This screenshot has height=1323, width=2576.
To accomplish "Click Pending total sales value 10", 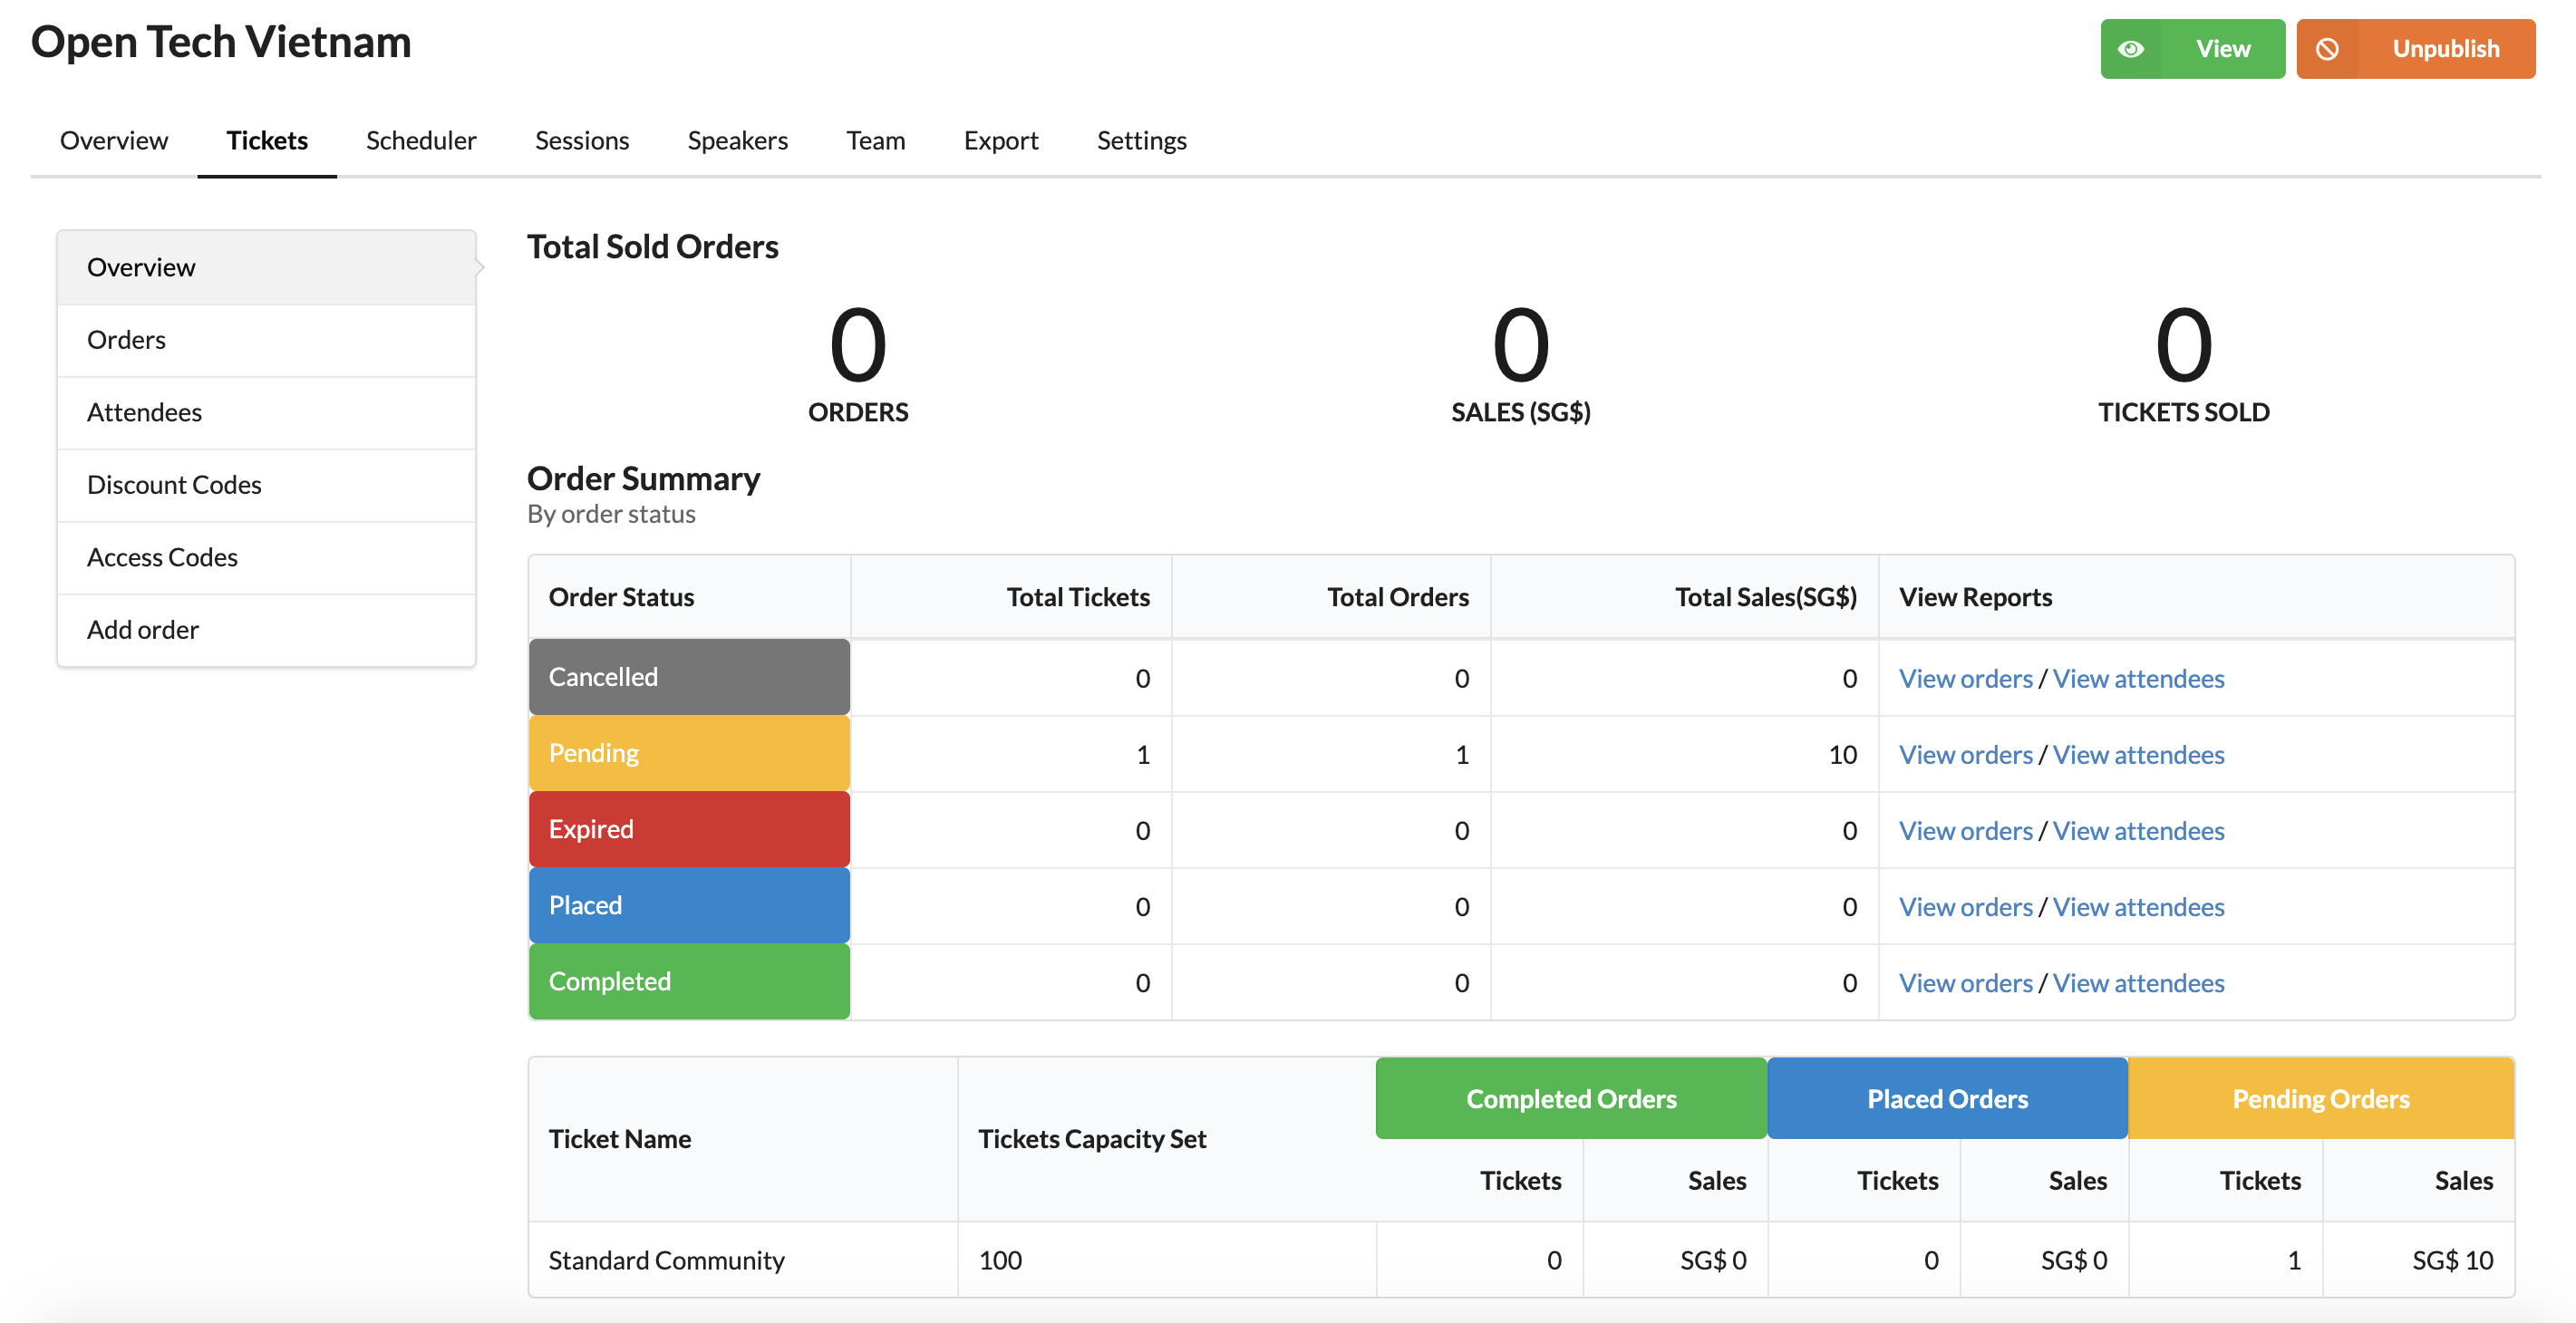I will click(x=1842, y=754).
